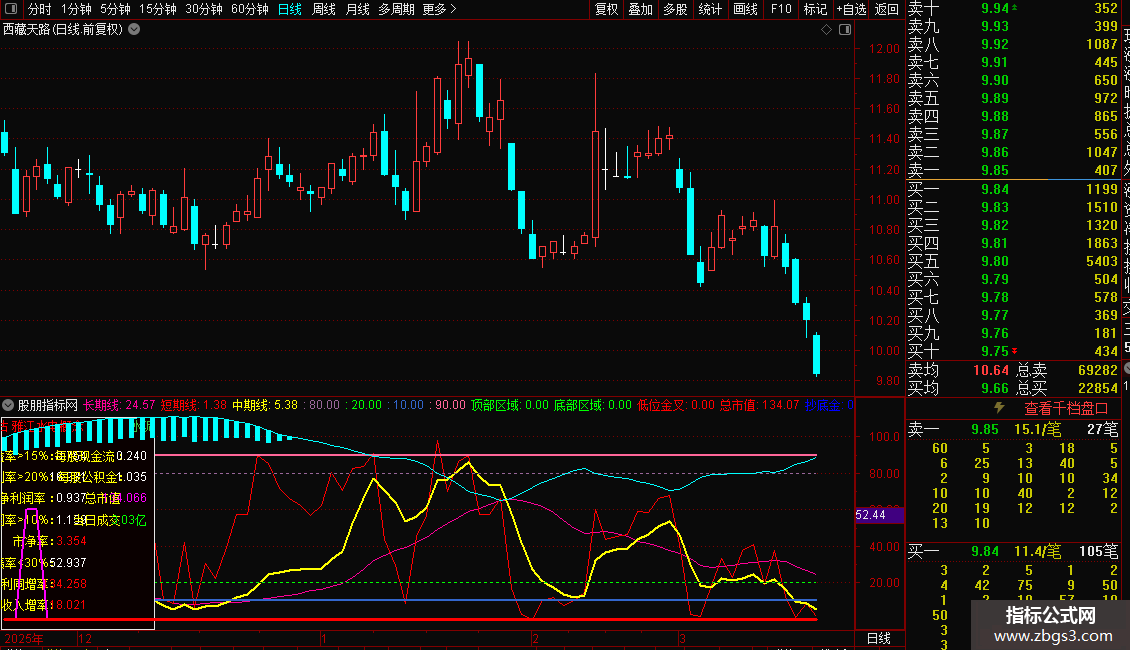This screenshot has width=1130, height=650.
Task: Click the 返回 back button
Action: pyautogui.click(x=886, y=9)
